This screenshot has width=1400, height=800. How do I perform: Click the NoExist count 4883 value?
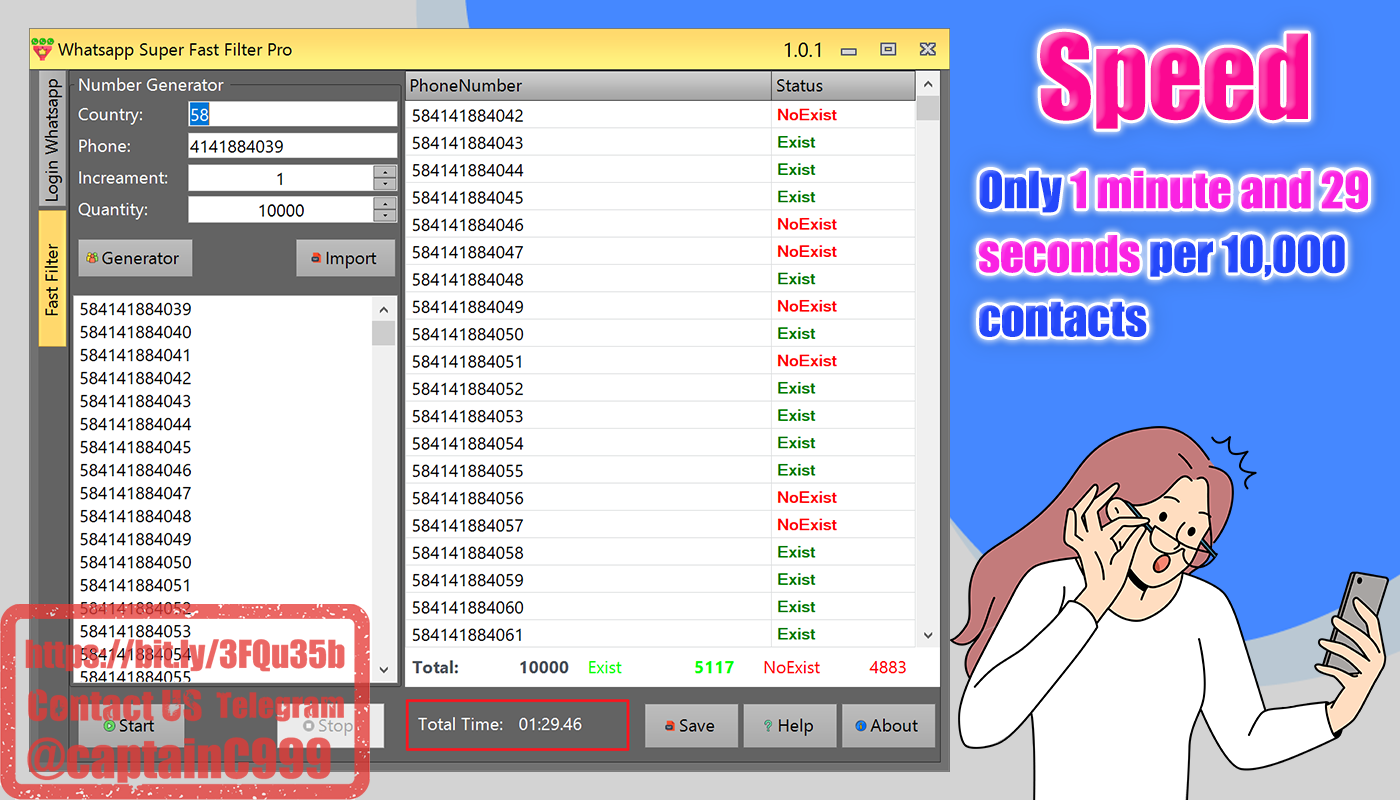point(888,667)
